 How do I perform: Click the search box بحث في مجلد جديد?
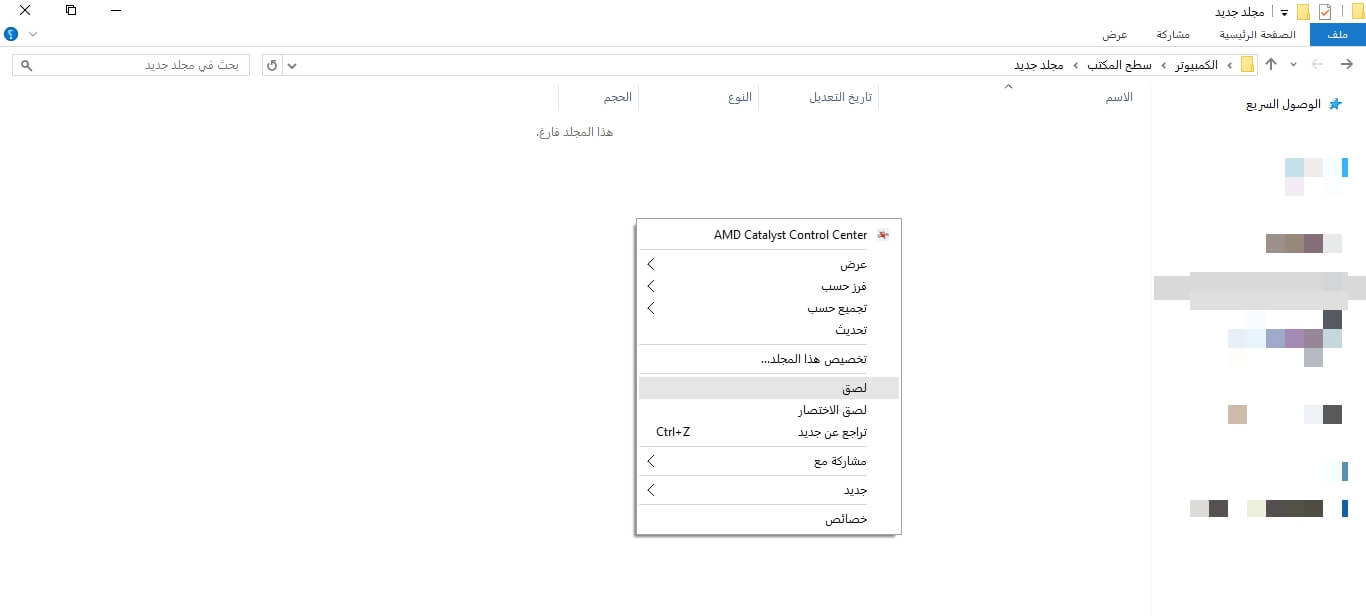tap(131, 65)
